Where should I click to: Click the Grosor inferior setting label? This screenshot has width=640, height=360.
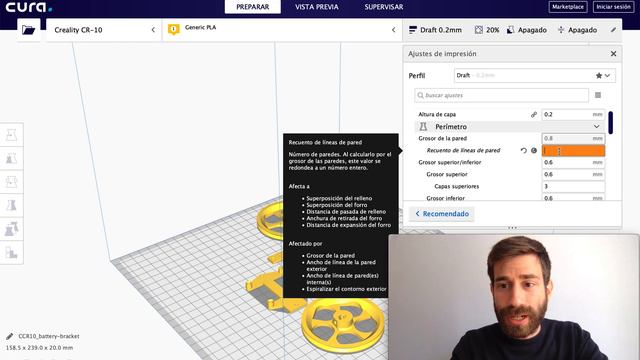pyautogui.click(x=445, y=198)
